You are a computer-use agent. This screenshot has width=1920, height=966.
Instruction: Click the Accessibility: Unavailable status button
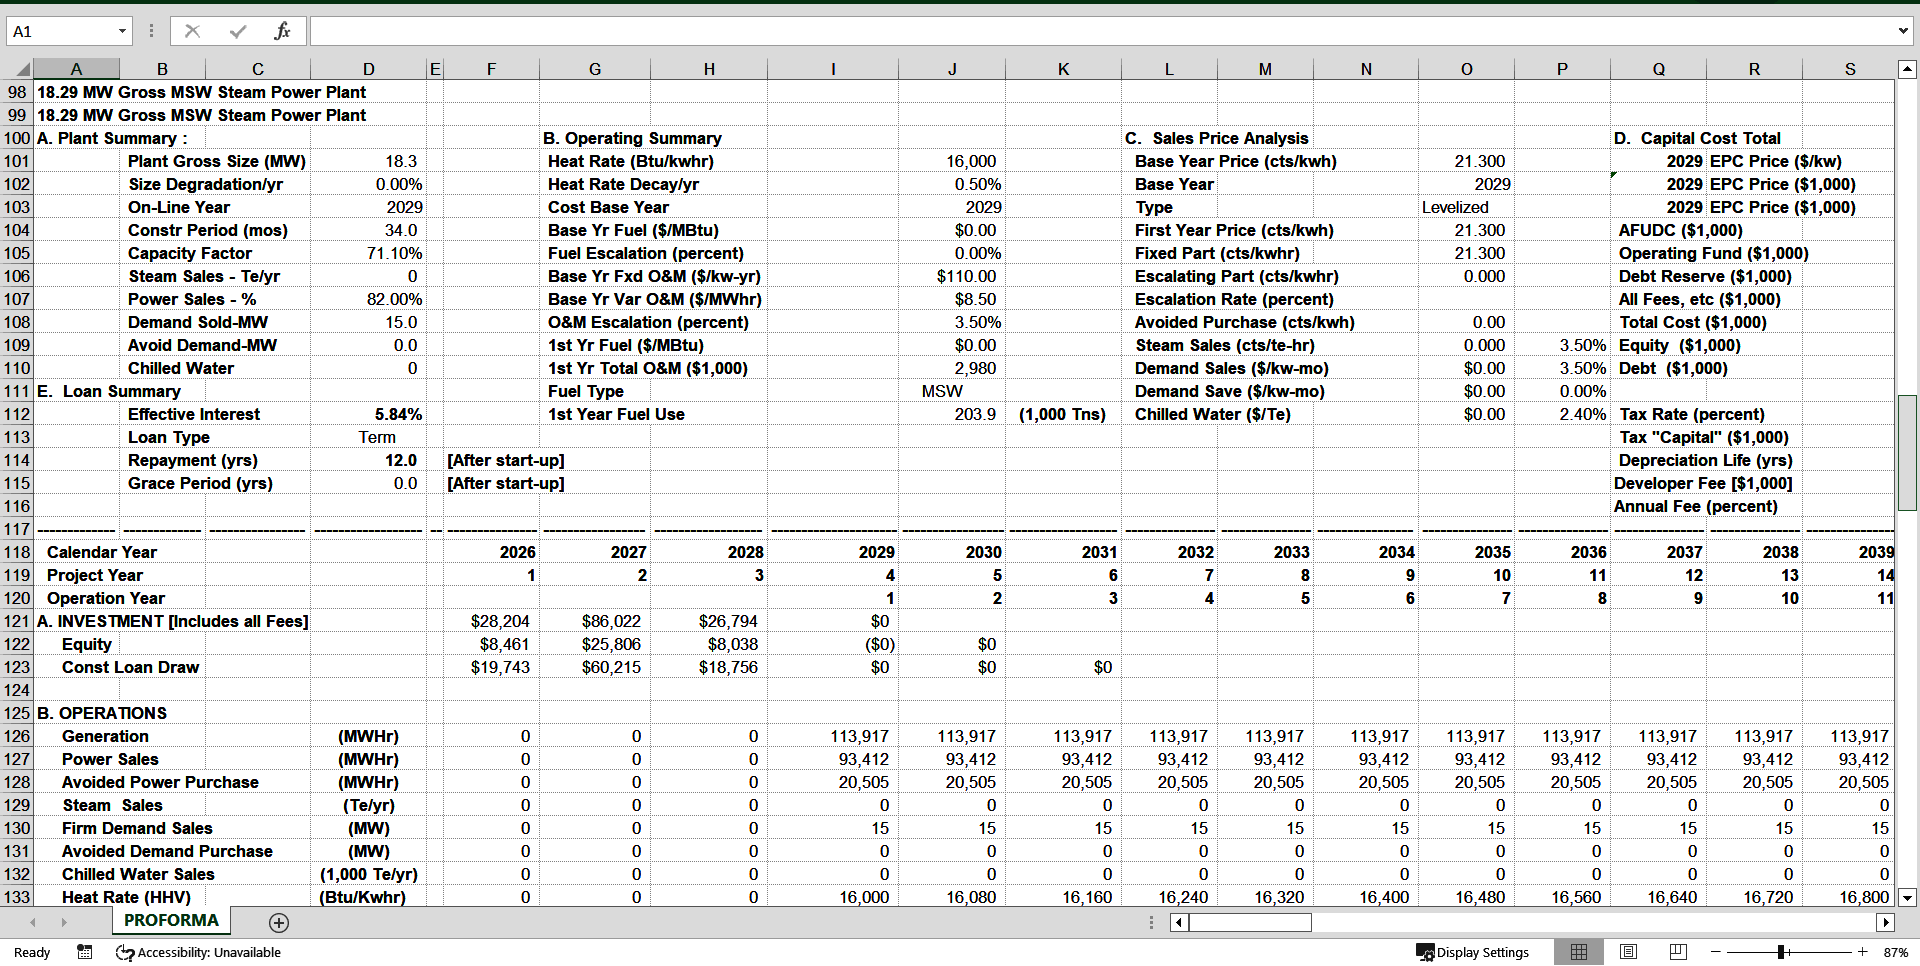198,952
